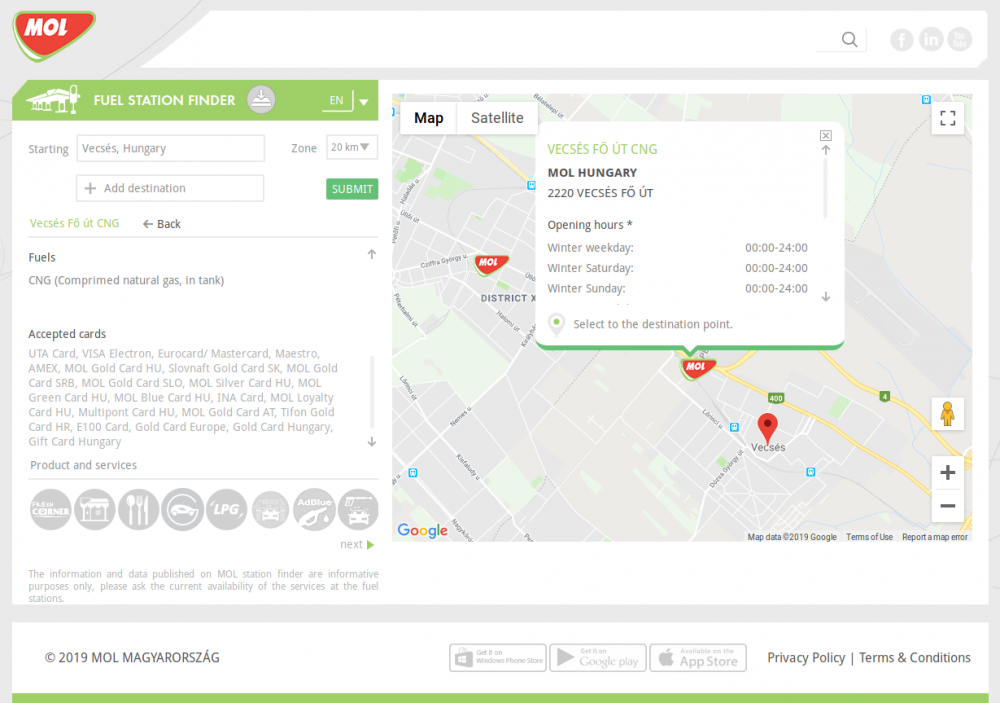
Task: Open the search magnifier in header
Action: click(x=849, y=40)
